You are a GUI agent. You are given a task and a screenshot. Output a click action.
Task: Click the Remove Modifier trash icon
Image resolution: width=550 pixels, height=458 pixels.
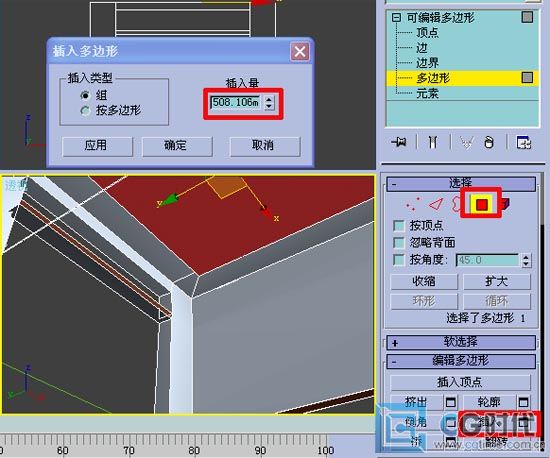pyautogui.click(x=489, y=142)
